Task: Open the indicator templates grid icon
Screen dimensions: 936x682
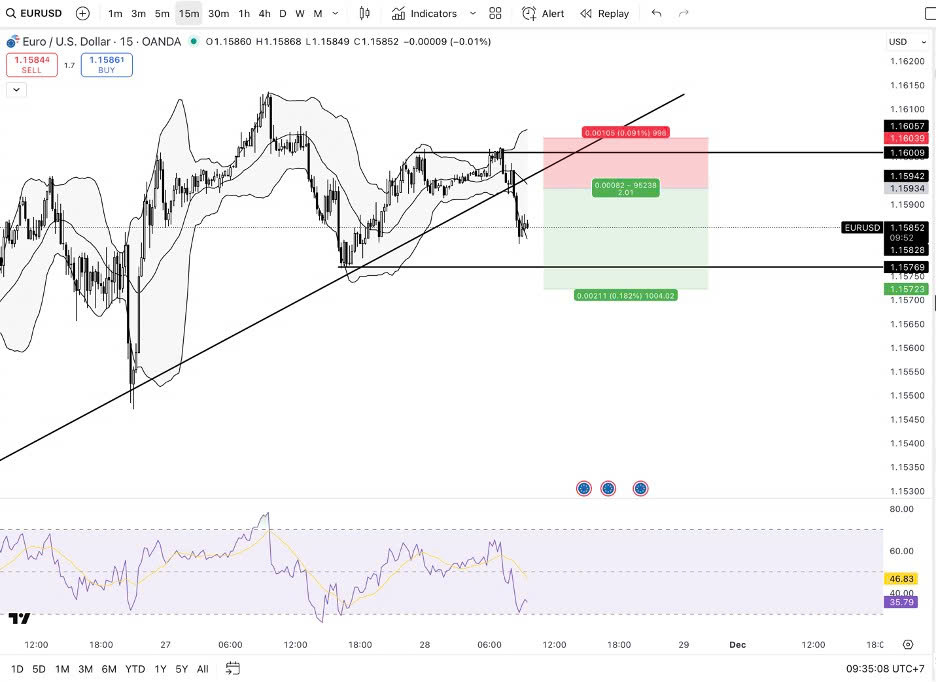Action: coord(495,14)
